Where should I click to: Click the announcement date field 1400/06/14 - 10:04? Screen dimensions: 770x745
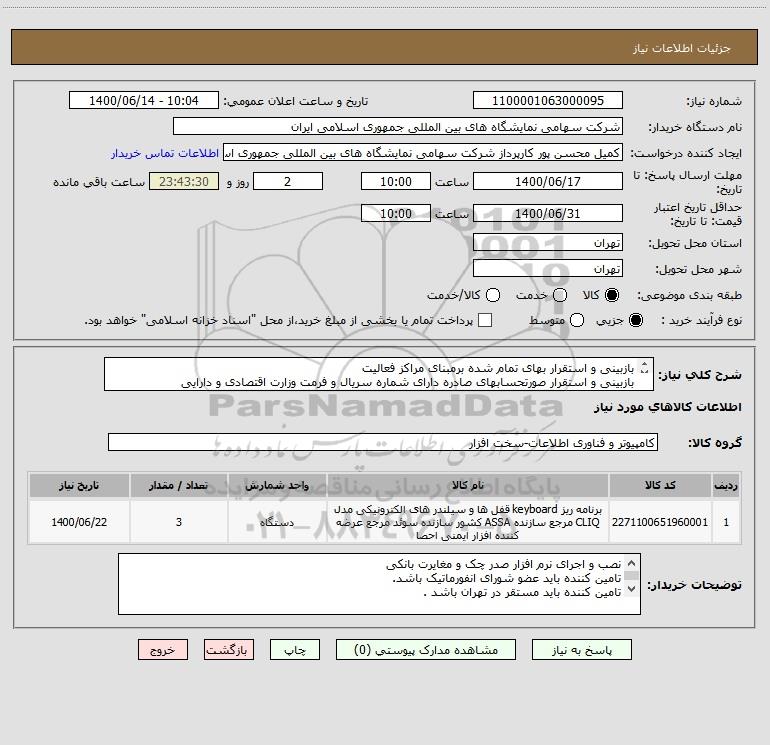[x=144, y=100]
